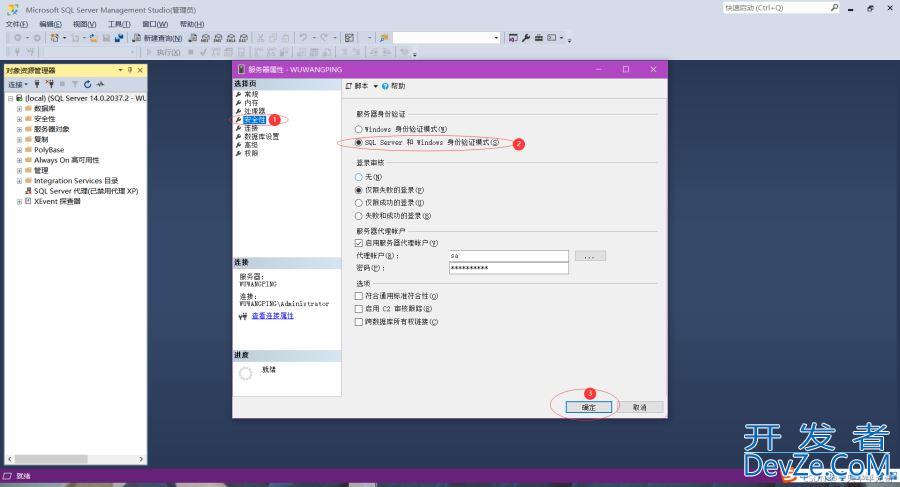The width and height of the screenshot is (900, 487).
Task: Select 失败和成功的登录 radio button
Action: click(359, 216)
